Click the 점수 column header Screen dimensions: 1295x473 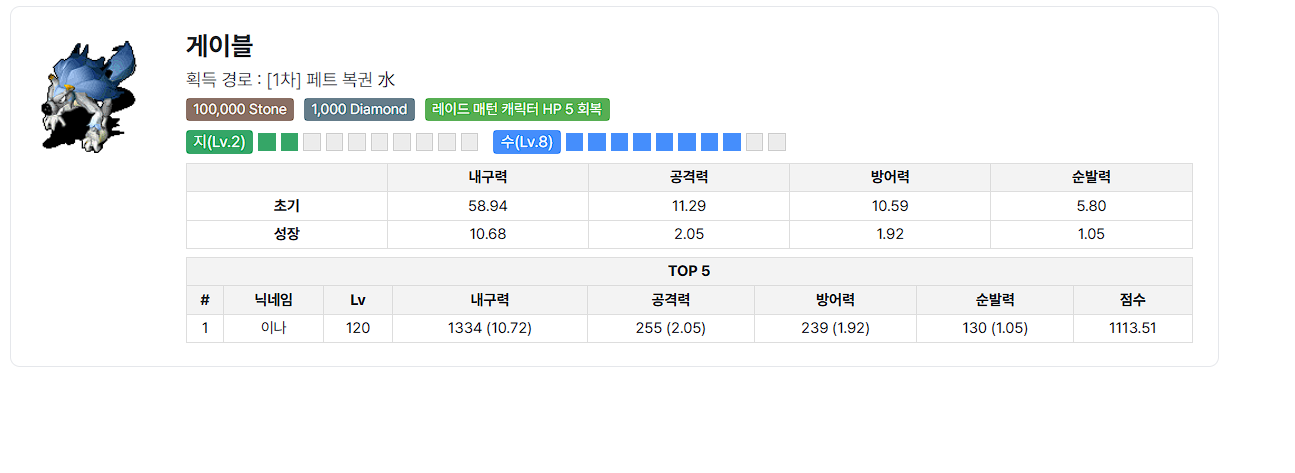1133,299
